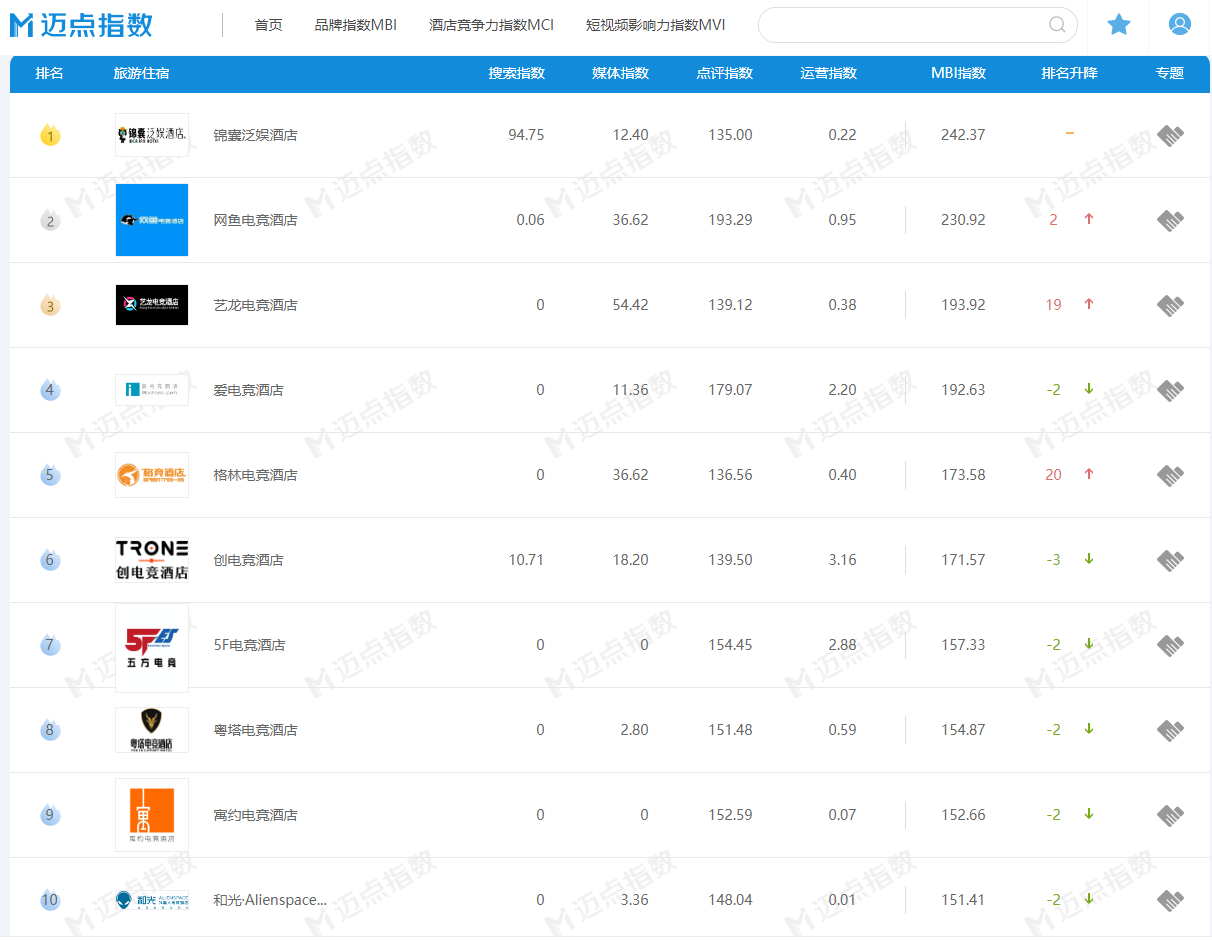Click handshake topic icon for 寓约电竞酒店
Viewport: 1212px width, 940px height.
tap(1170, 815)
